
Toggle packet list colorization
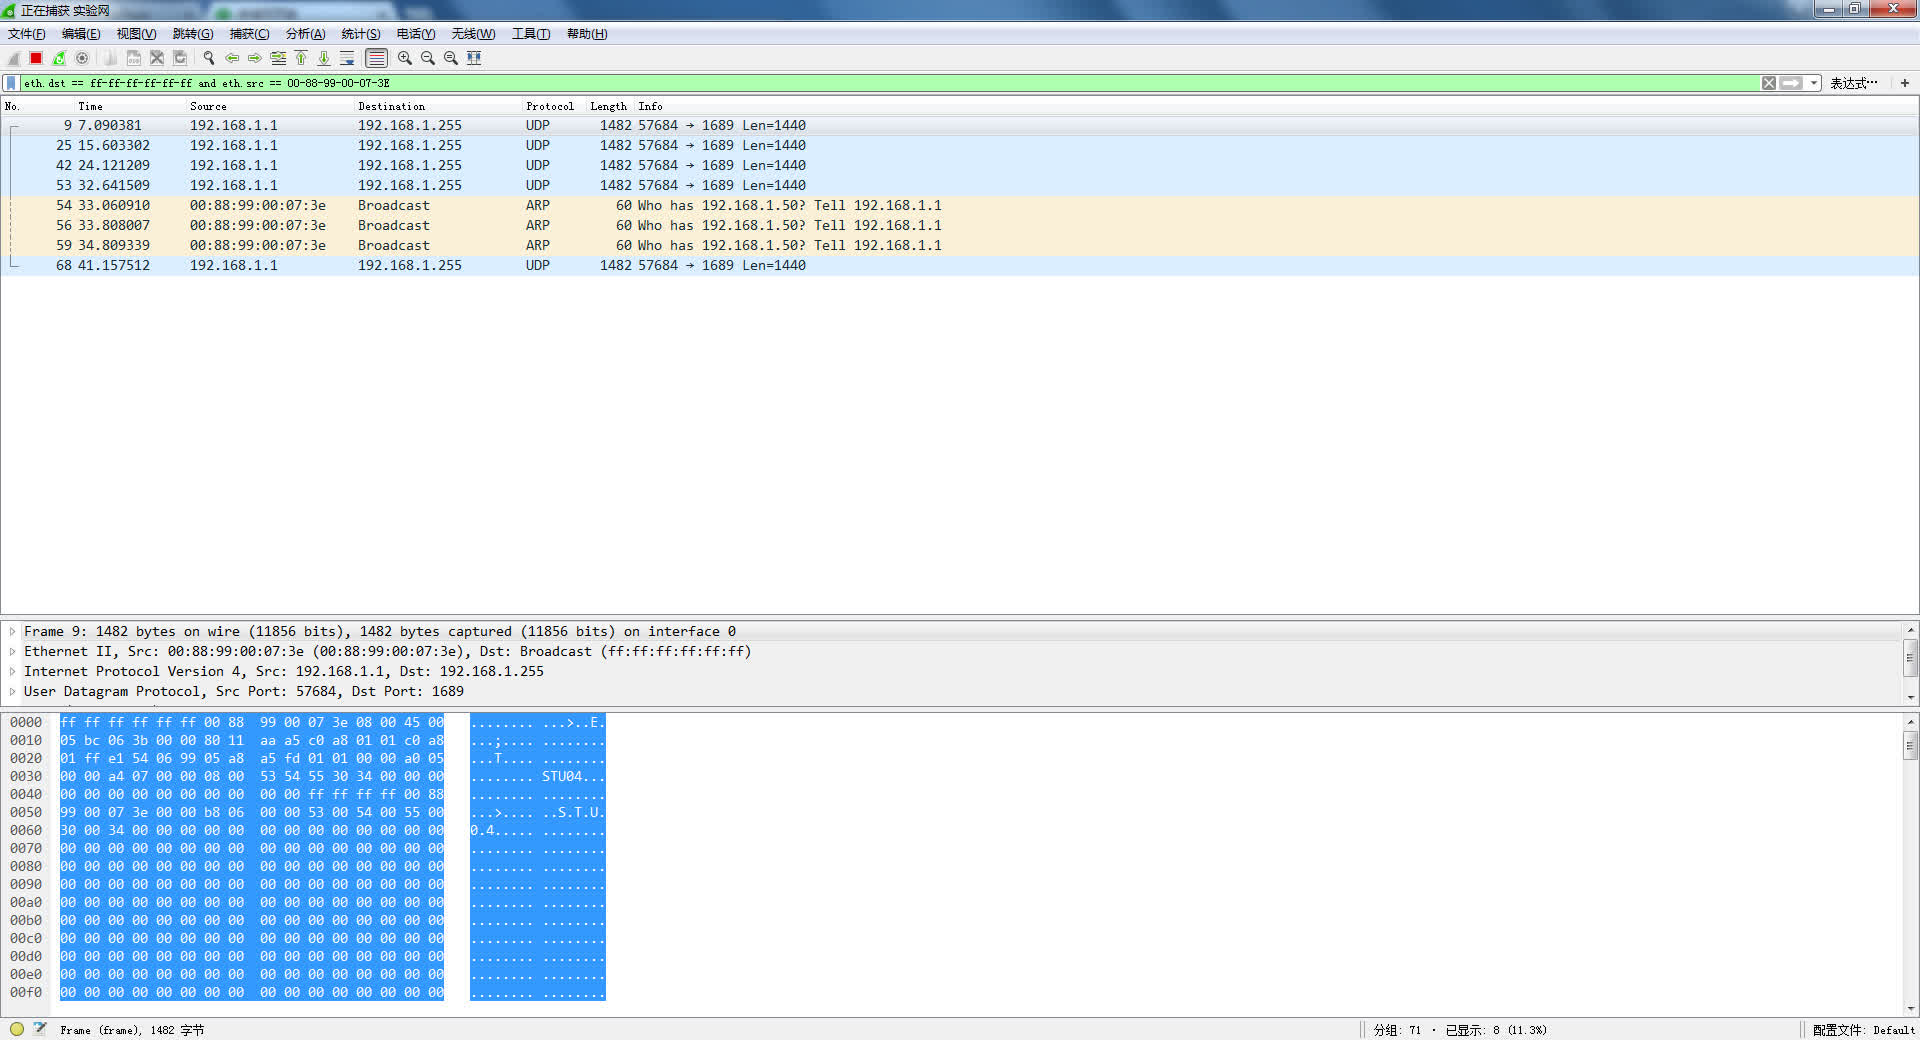376,58
